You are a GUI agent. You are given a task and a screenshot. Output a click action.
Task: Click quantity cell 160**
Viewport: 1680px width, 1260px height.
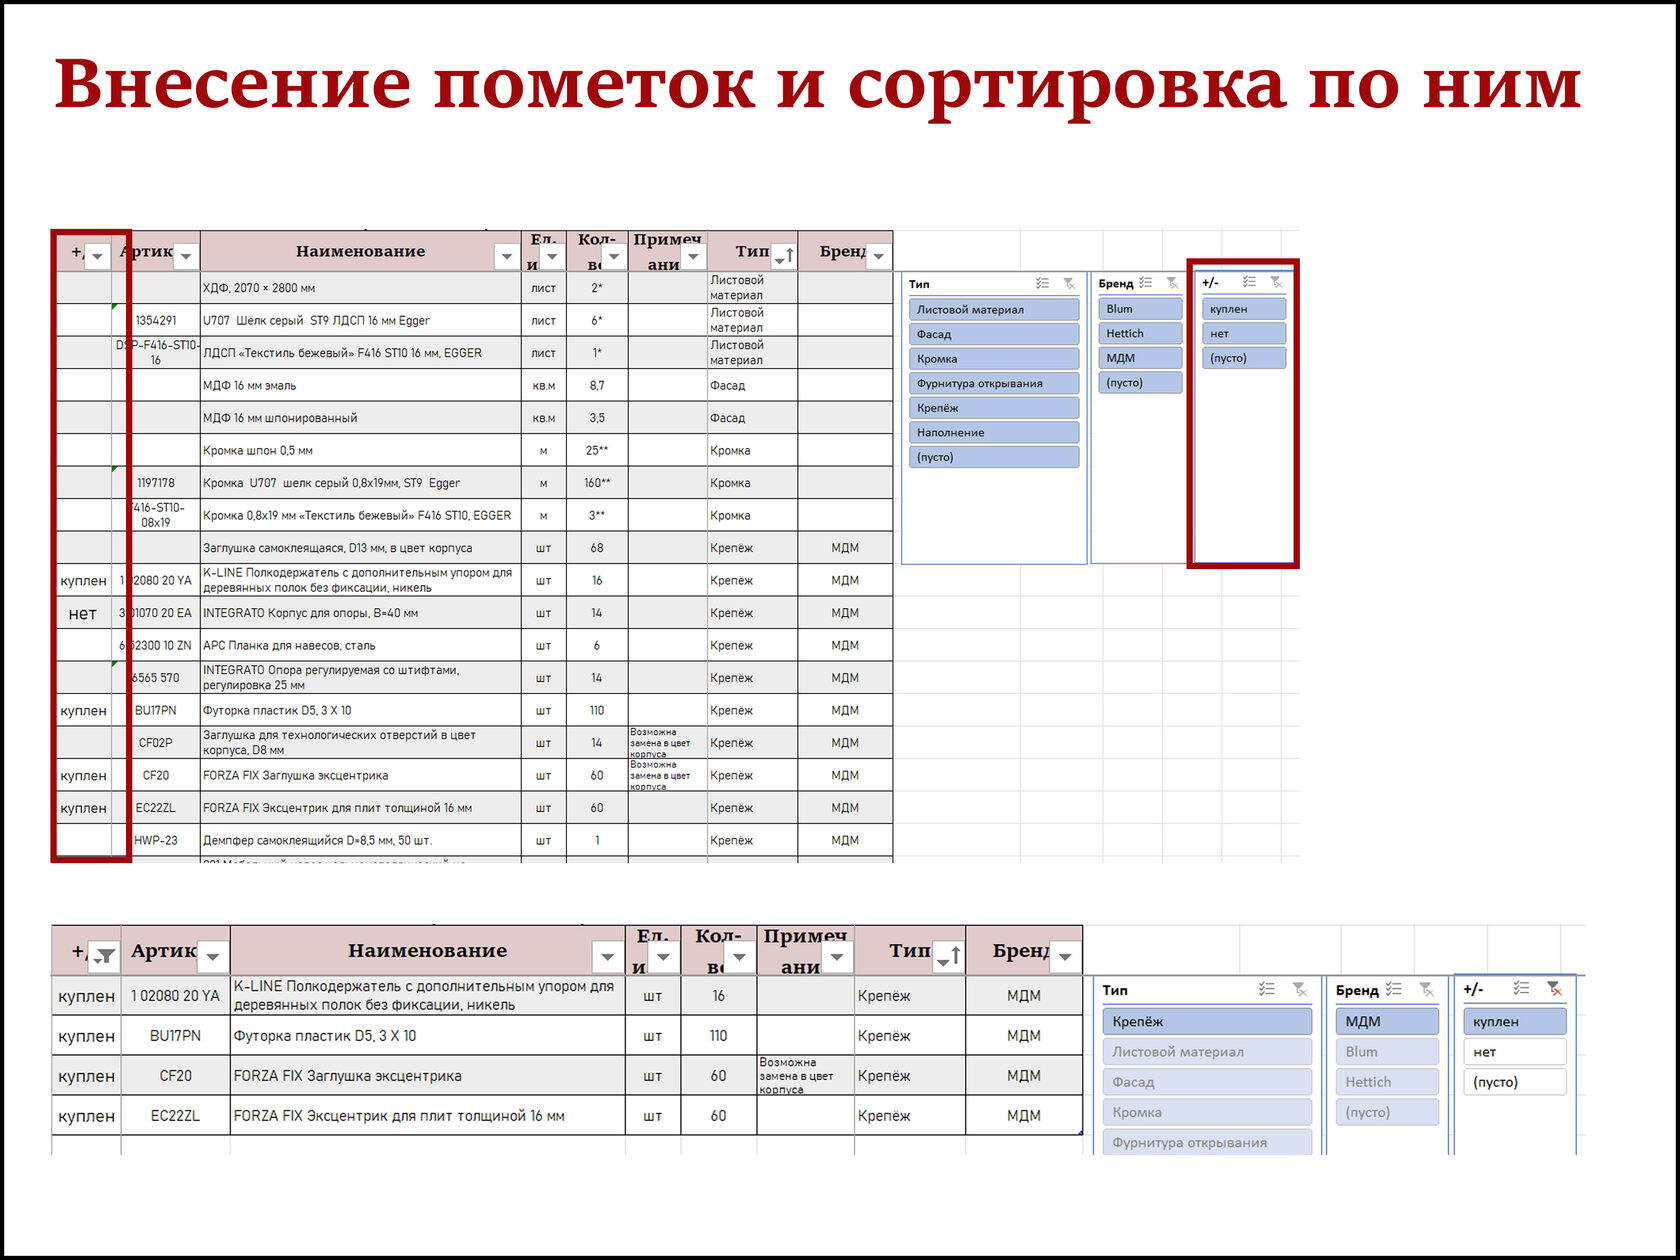pyautogui.click(x=597, y=483)
